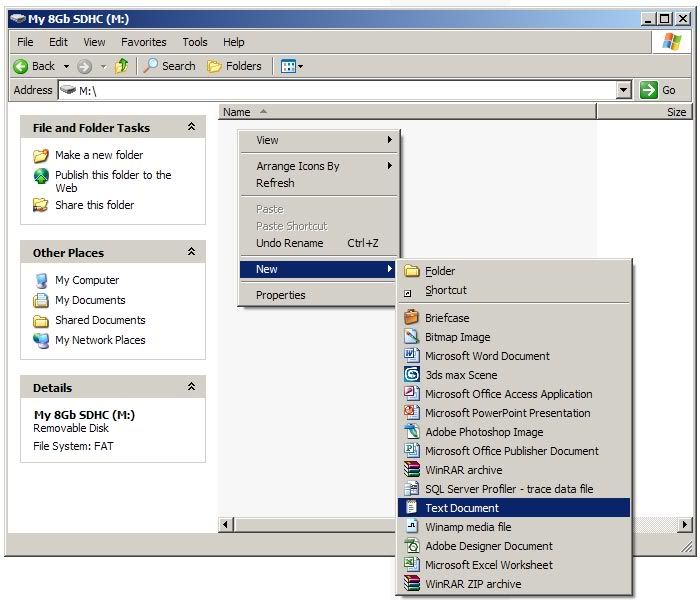700x600 pixels.
Task: Open the Forward history dropdown arrow
Action: (x=103, y=67)
